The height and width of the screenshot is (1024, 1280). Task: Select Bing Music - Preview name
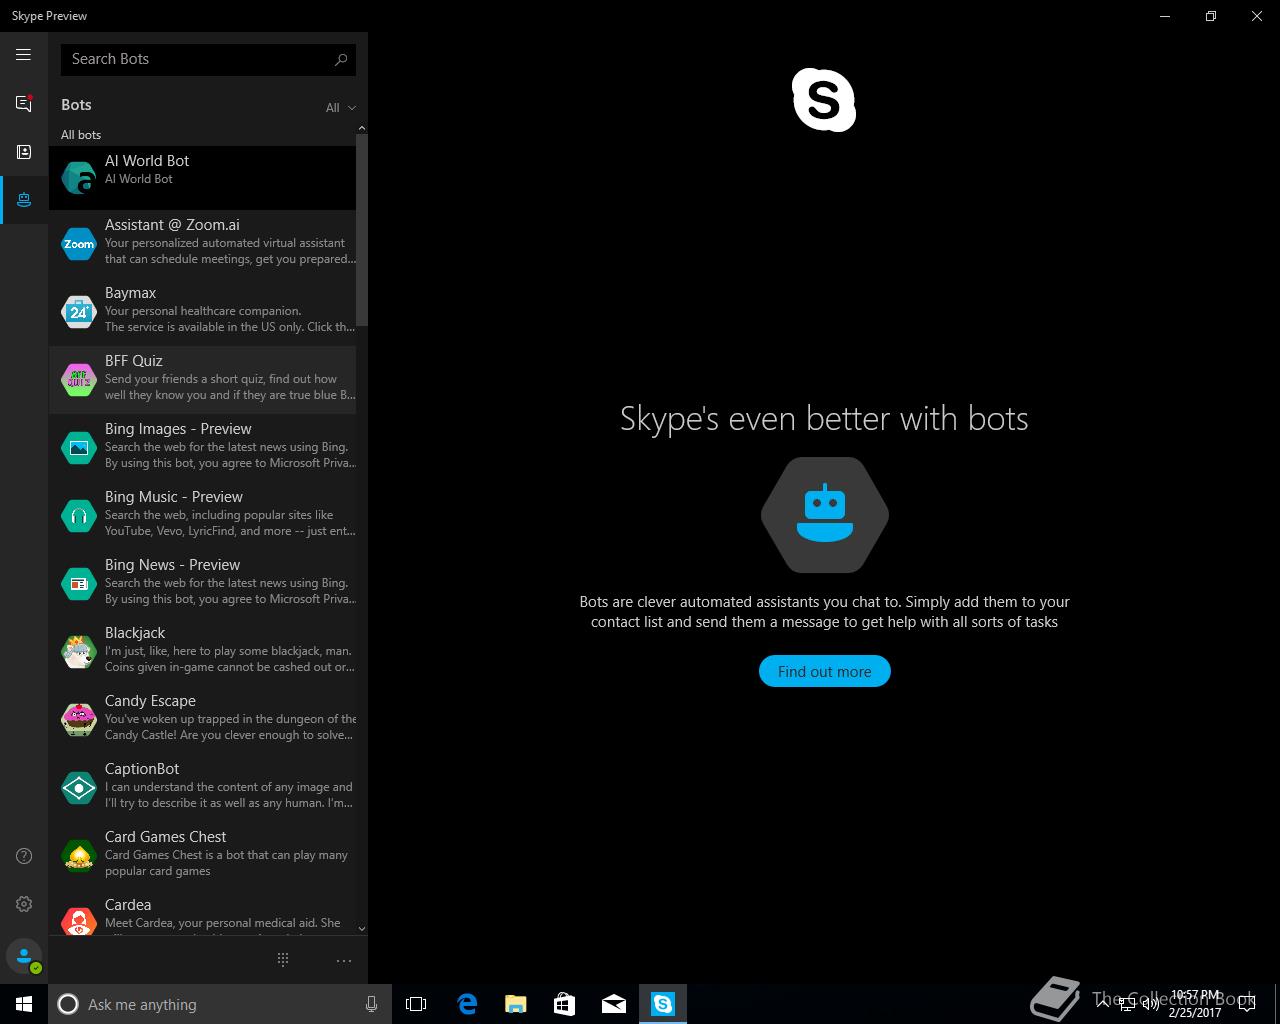pos(174,496)
